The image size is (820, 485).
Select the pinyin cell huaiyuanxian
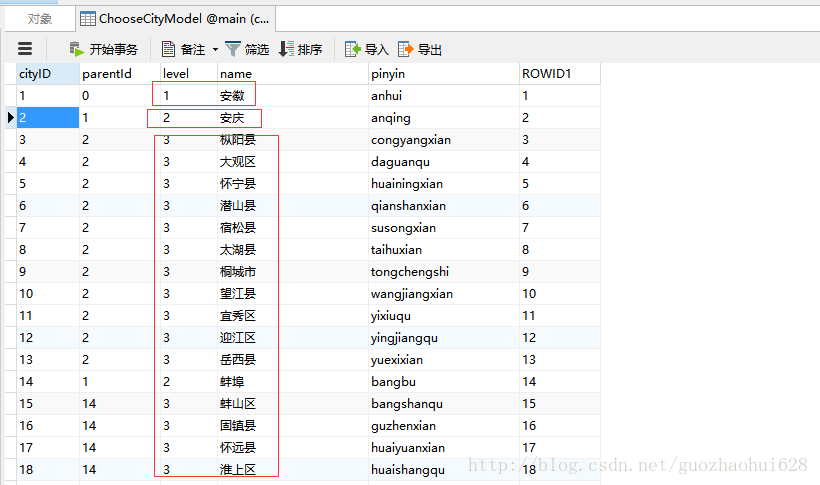tap(444, 447)
